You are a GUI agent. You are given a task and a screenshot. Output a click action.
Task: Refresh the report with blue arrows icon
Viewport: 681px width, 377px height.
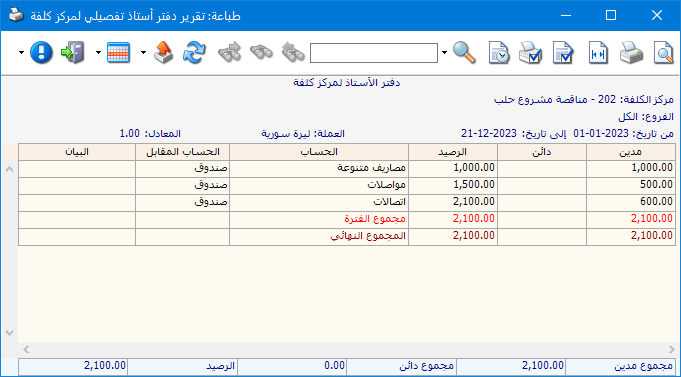[194, 53]
